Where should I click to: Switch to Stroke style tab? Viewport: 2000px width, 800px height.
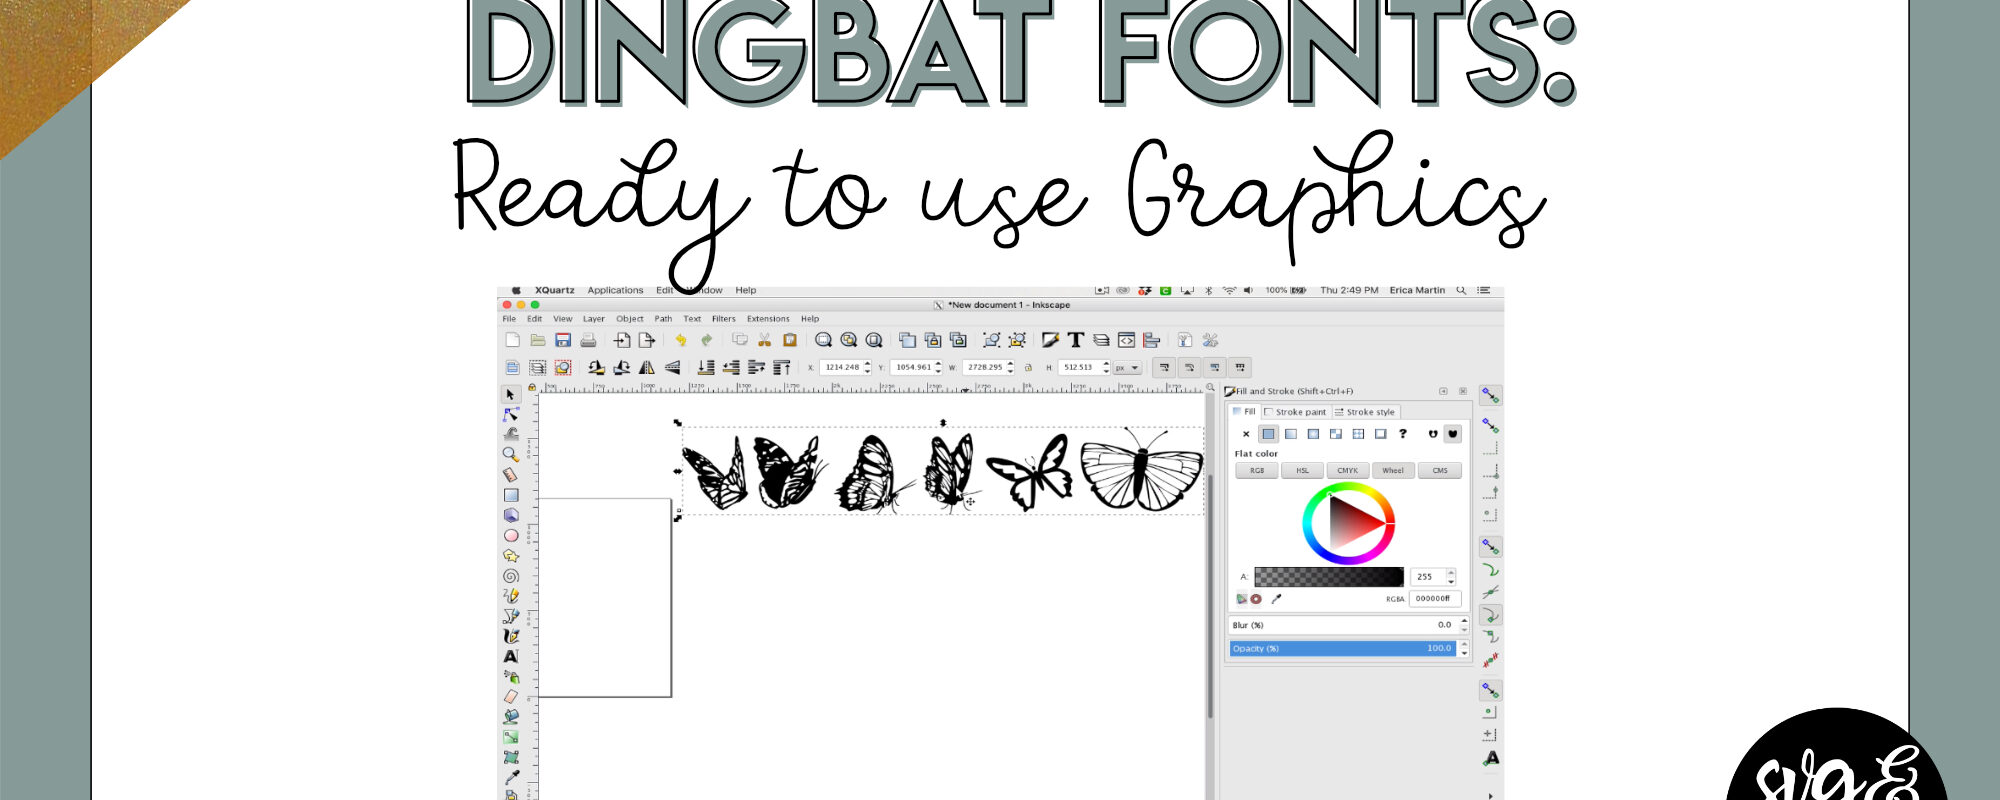click(x=1365, y=412)
